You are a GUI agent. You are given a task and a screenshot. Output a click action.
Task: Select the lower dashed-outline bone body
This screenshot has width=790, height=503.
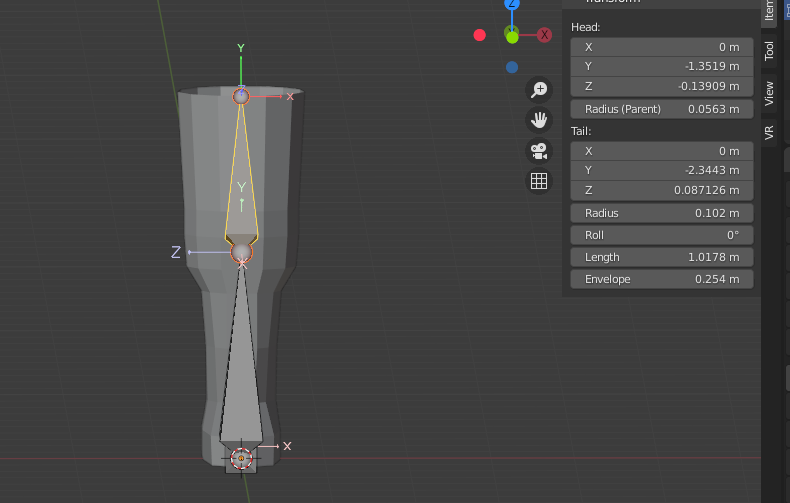pos(241,363)
